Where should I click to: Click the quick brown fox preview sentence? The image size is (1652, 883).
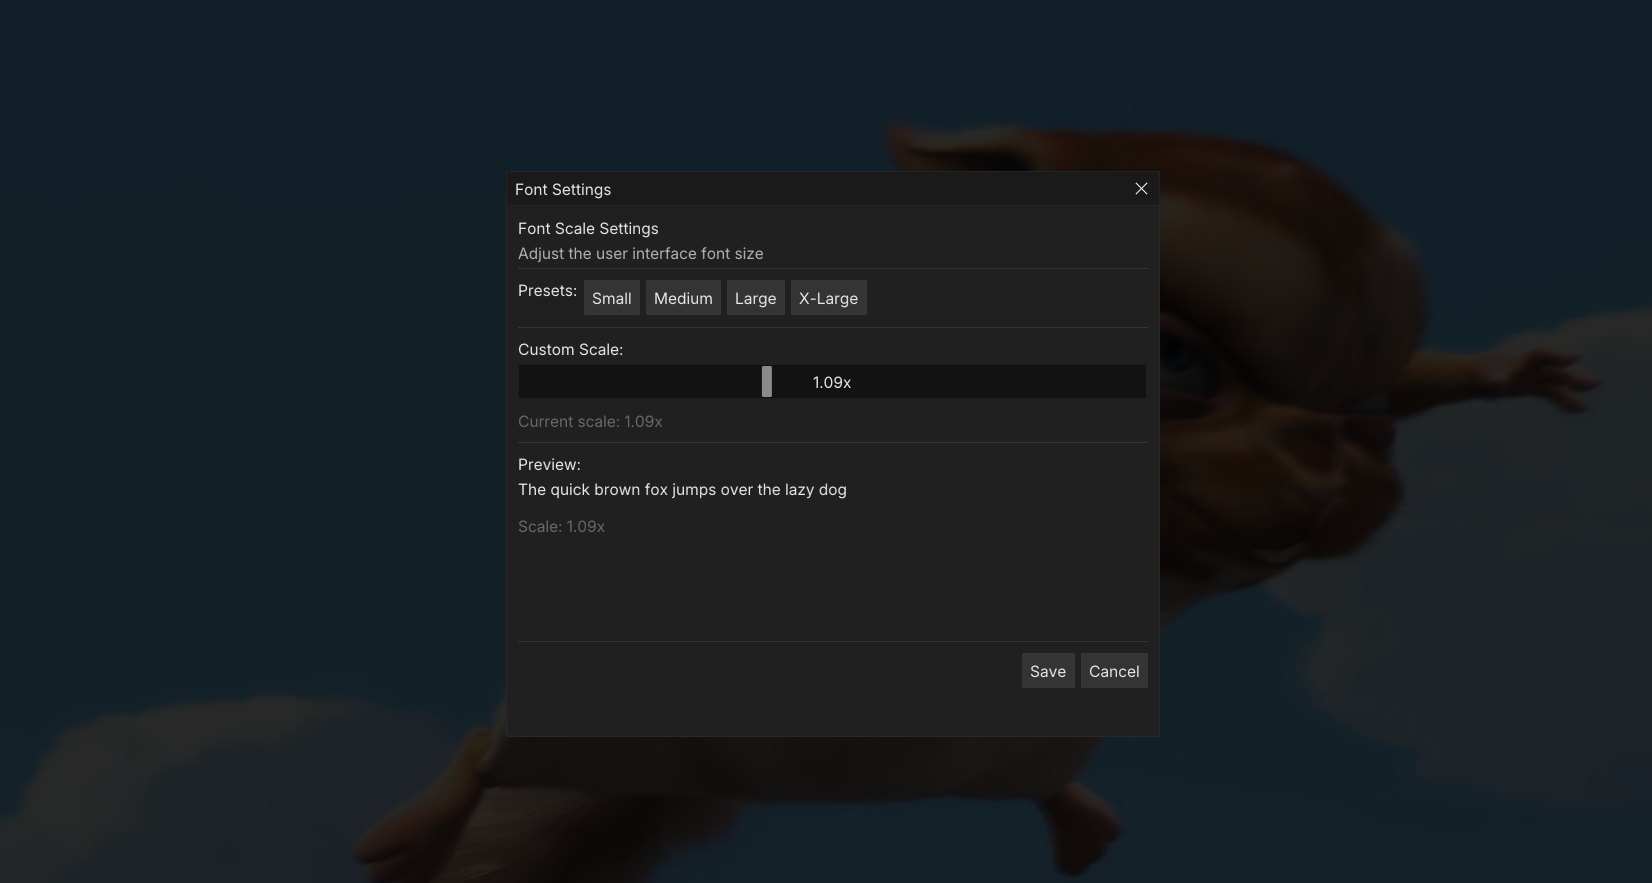pyautogui.click(x=682, y=490)
